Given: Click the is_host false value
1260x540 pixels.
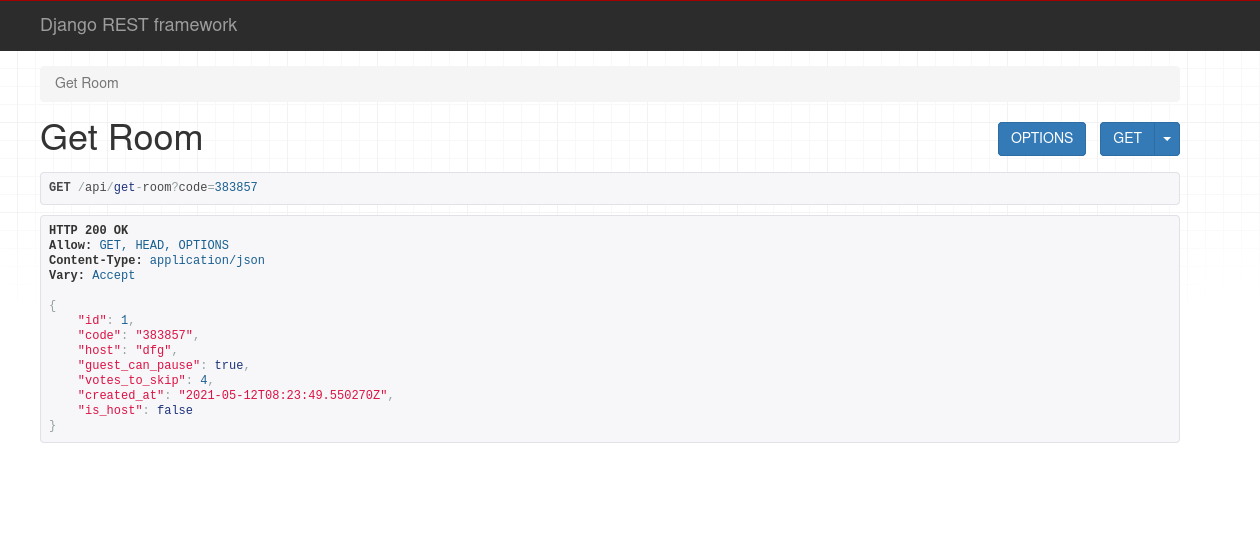Looking at the screenshot, I should (x=175, y=411).
